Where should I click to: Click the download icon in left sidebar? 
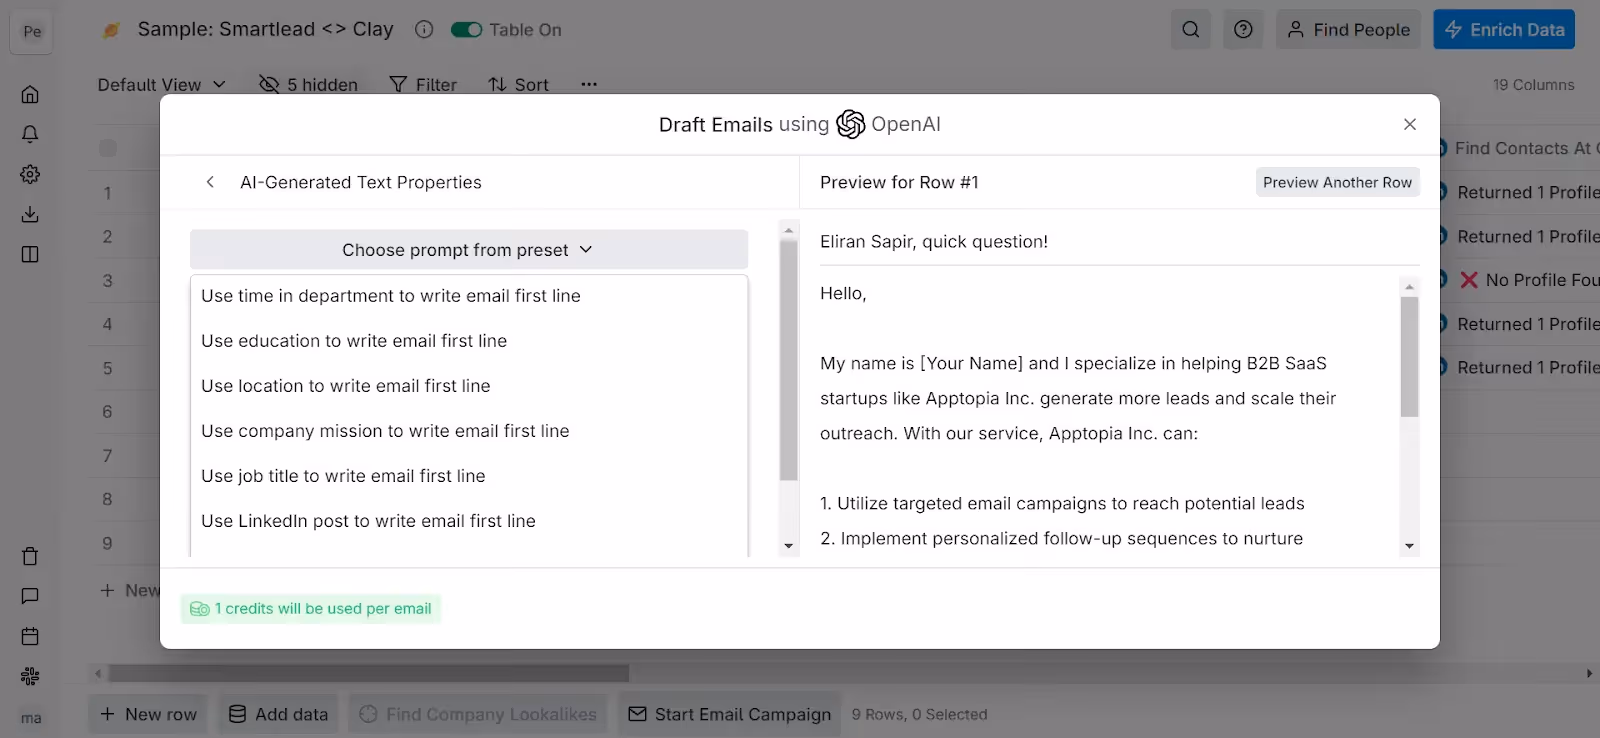pyautogui.click(x=30, y=214)
